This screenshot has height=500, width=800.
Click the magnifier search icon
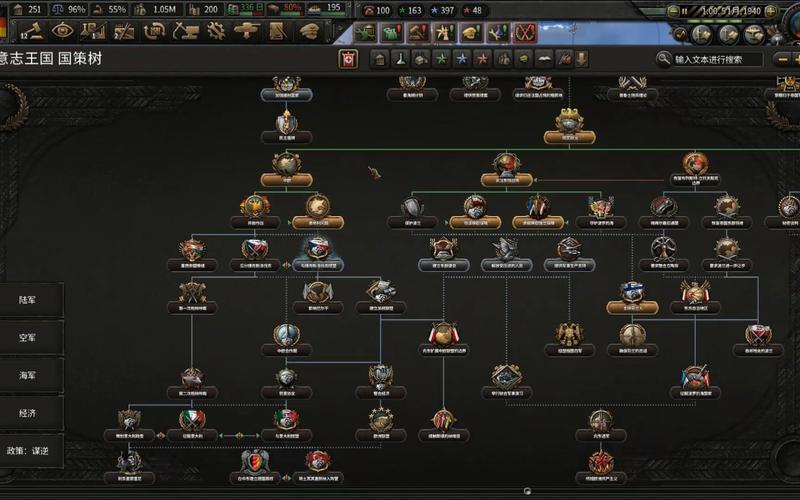(663, 59)
